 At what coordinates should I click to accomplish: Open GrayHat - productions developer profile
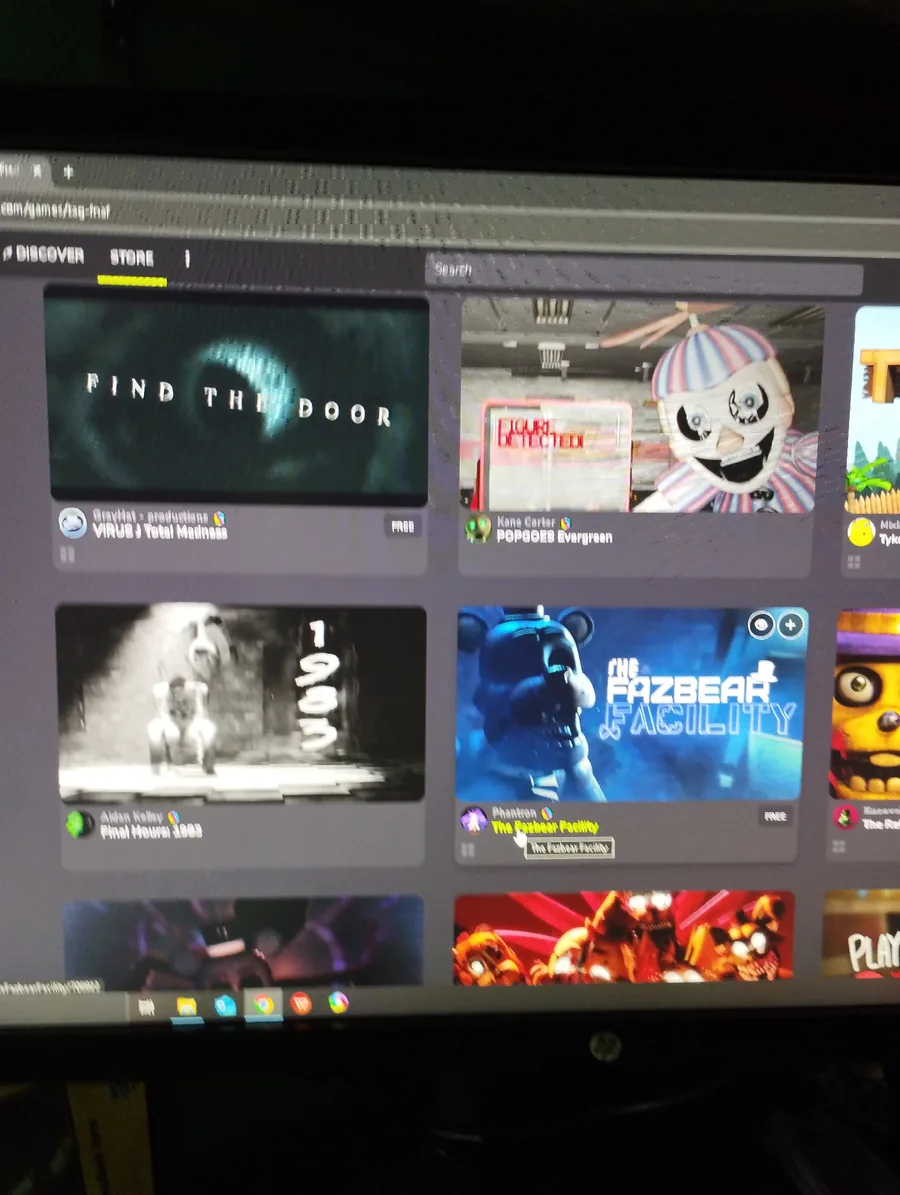tap(150, 517)
